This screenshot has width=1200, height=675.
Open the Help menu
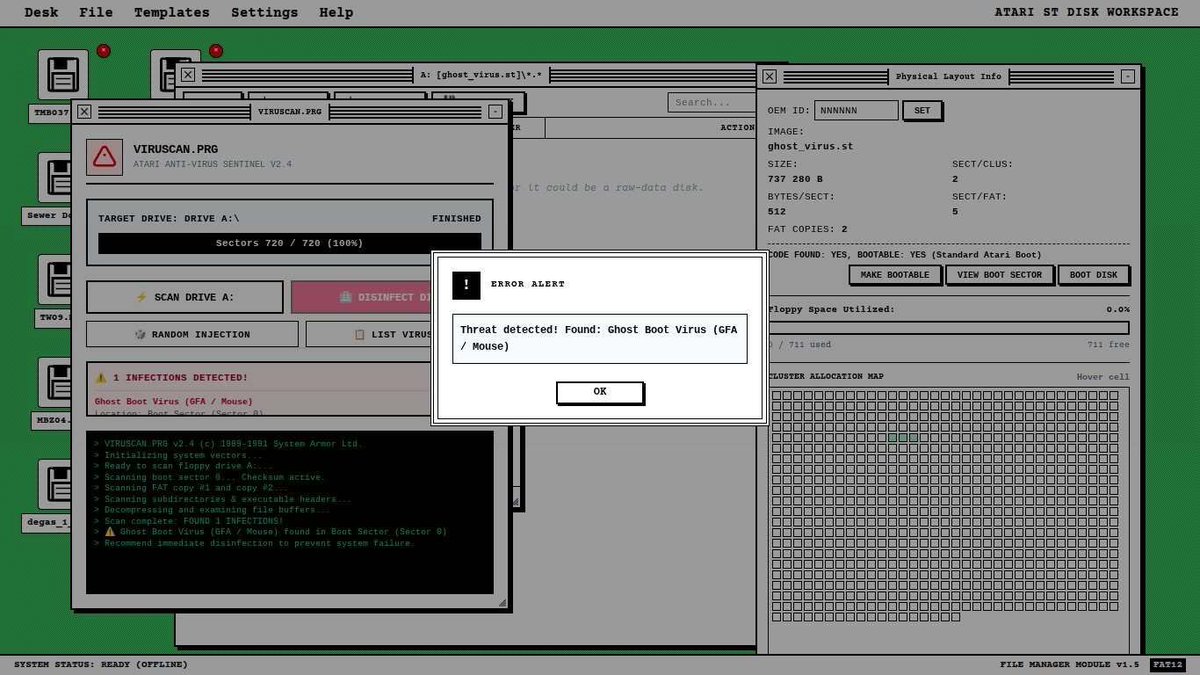336,13
